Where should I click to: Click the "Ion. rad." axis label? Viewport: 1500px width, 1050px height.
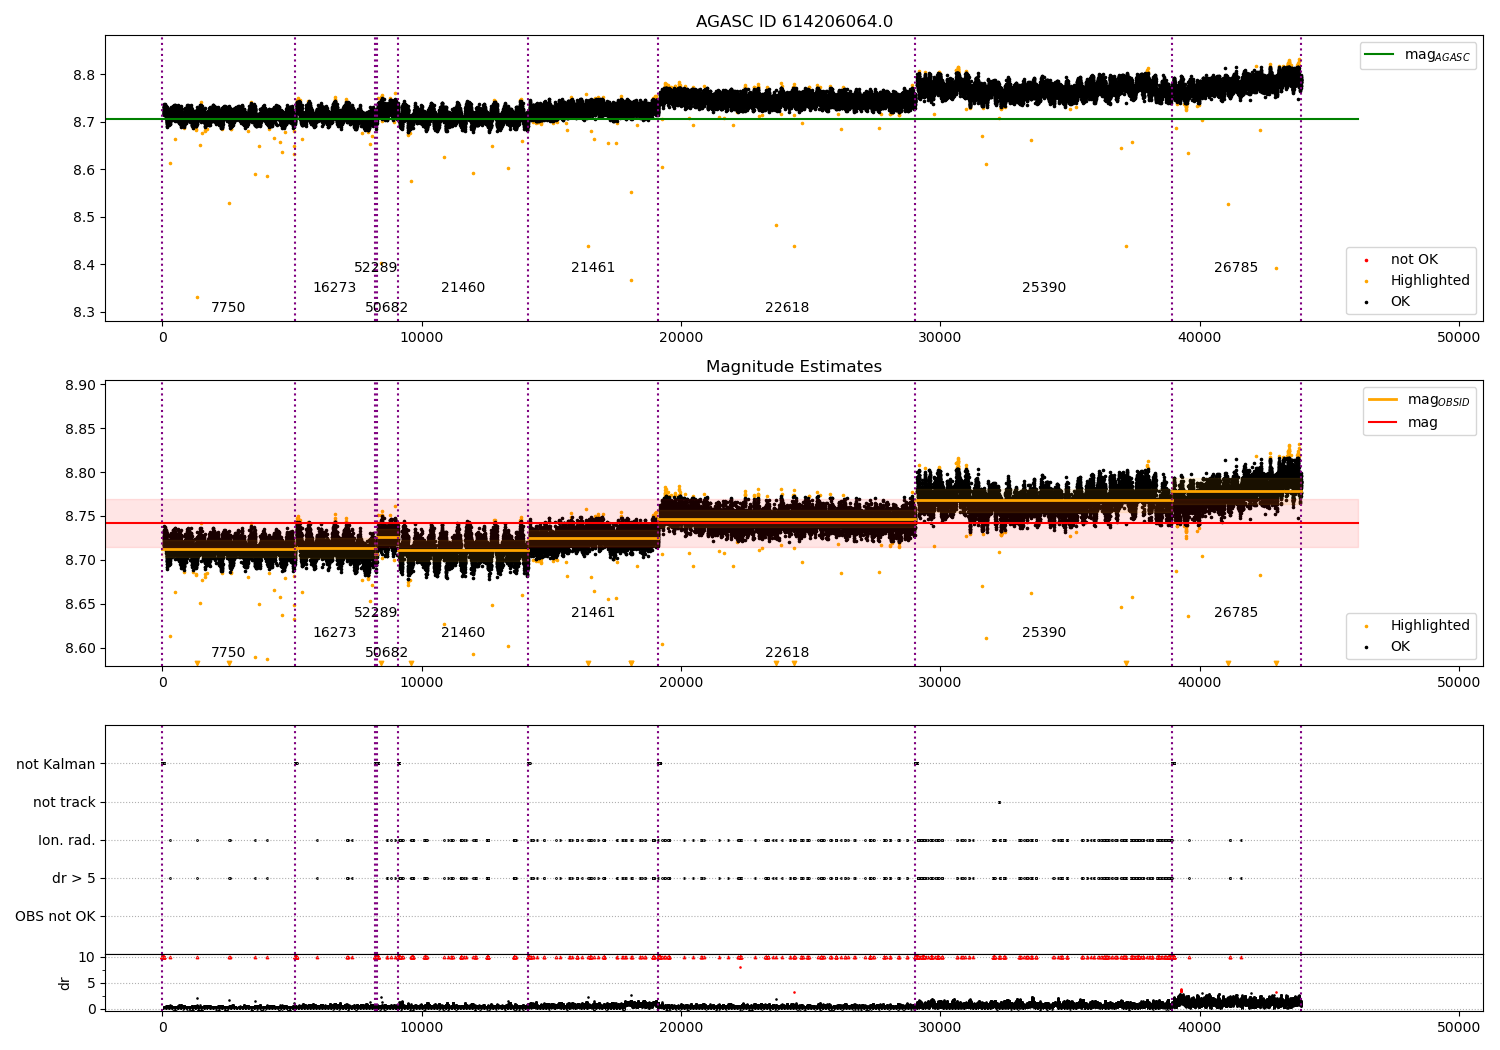coord(67,841)
